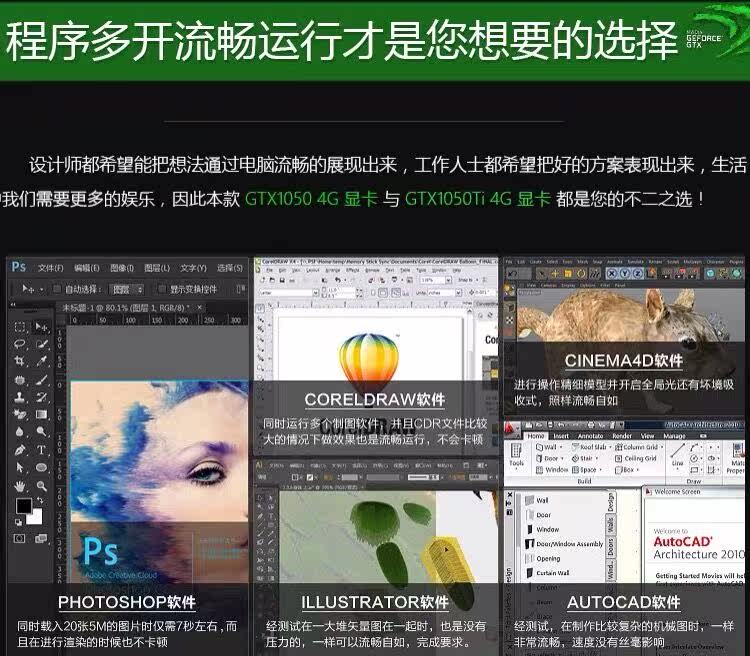The width and height of the screenshot is (750, 656).
Task: Switch to AutoCAD Annotate ribbon tab
Action: pos(590,436)
